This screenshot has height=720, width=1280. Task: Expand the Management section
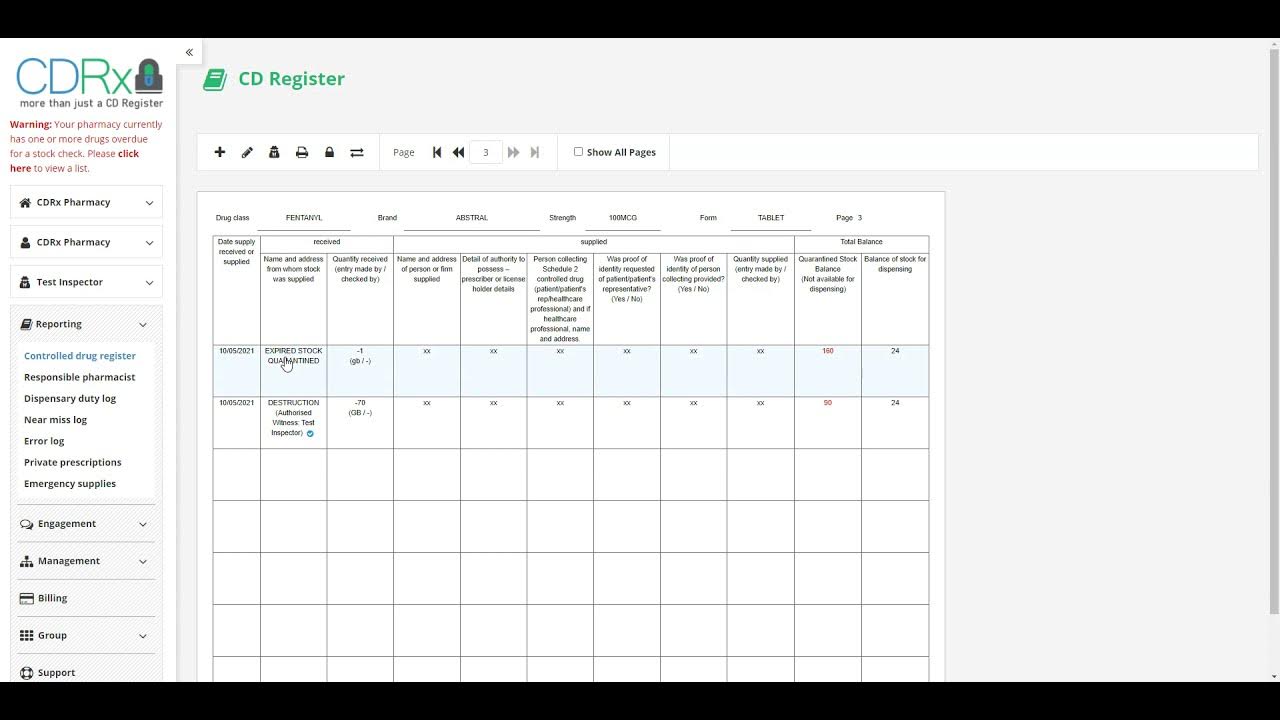84,561
